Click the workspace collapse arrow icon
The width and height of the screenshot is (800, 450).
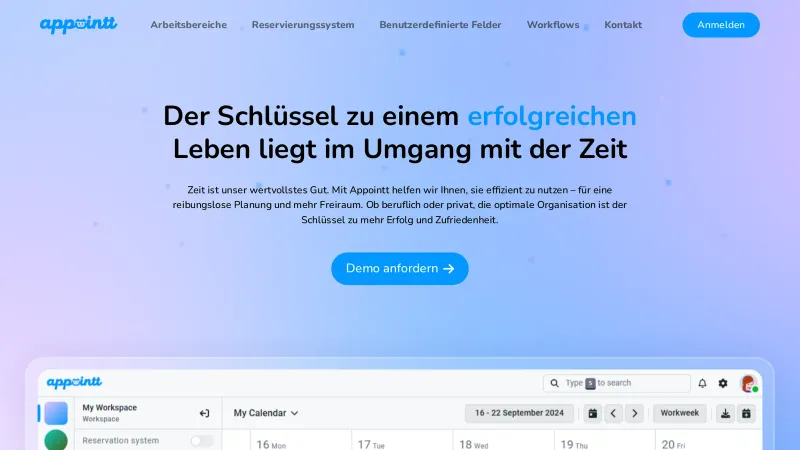pos(204,413)
